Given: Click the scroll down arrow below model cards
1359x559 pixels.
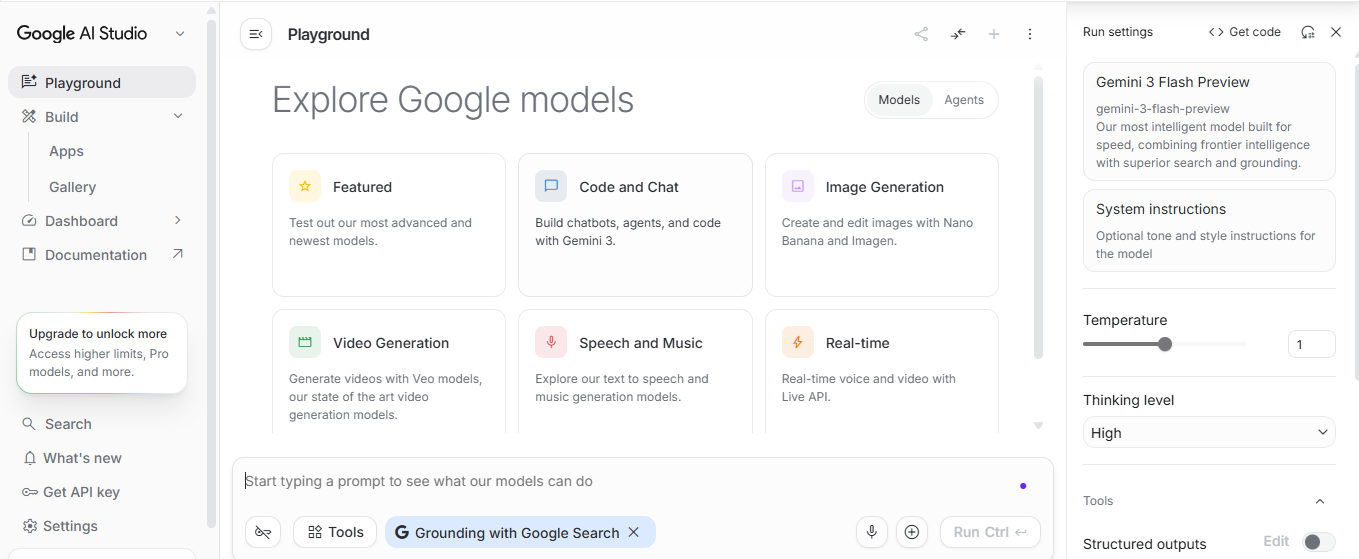Looking at the screenshot, I should point(1038,425).
